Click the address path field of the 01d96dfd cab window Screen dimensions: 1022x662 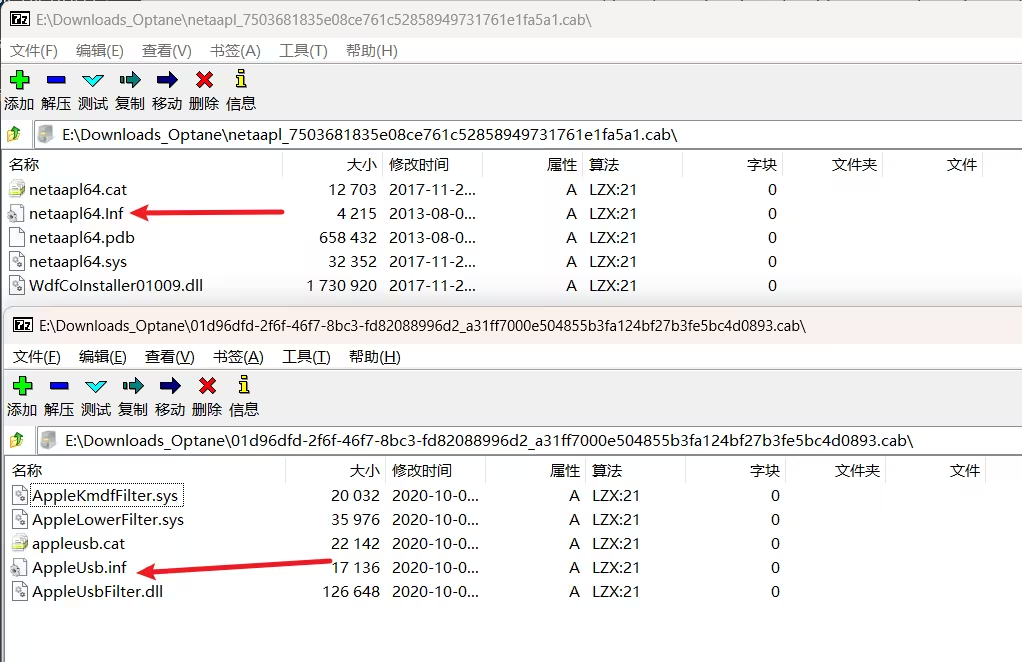(529, 440)
